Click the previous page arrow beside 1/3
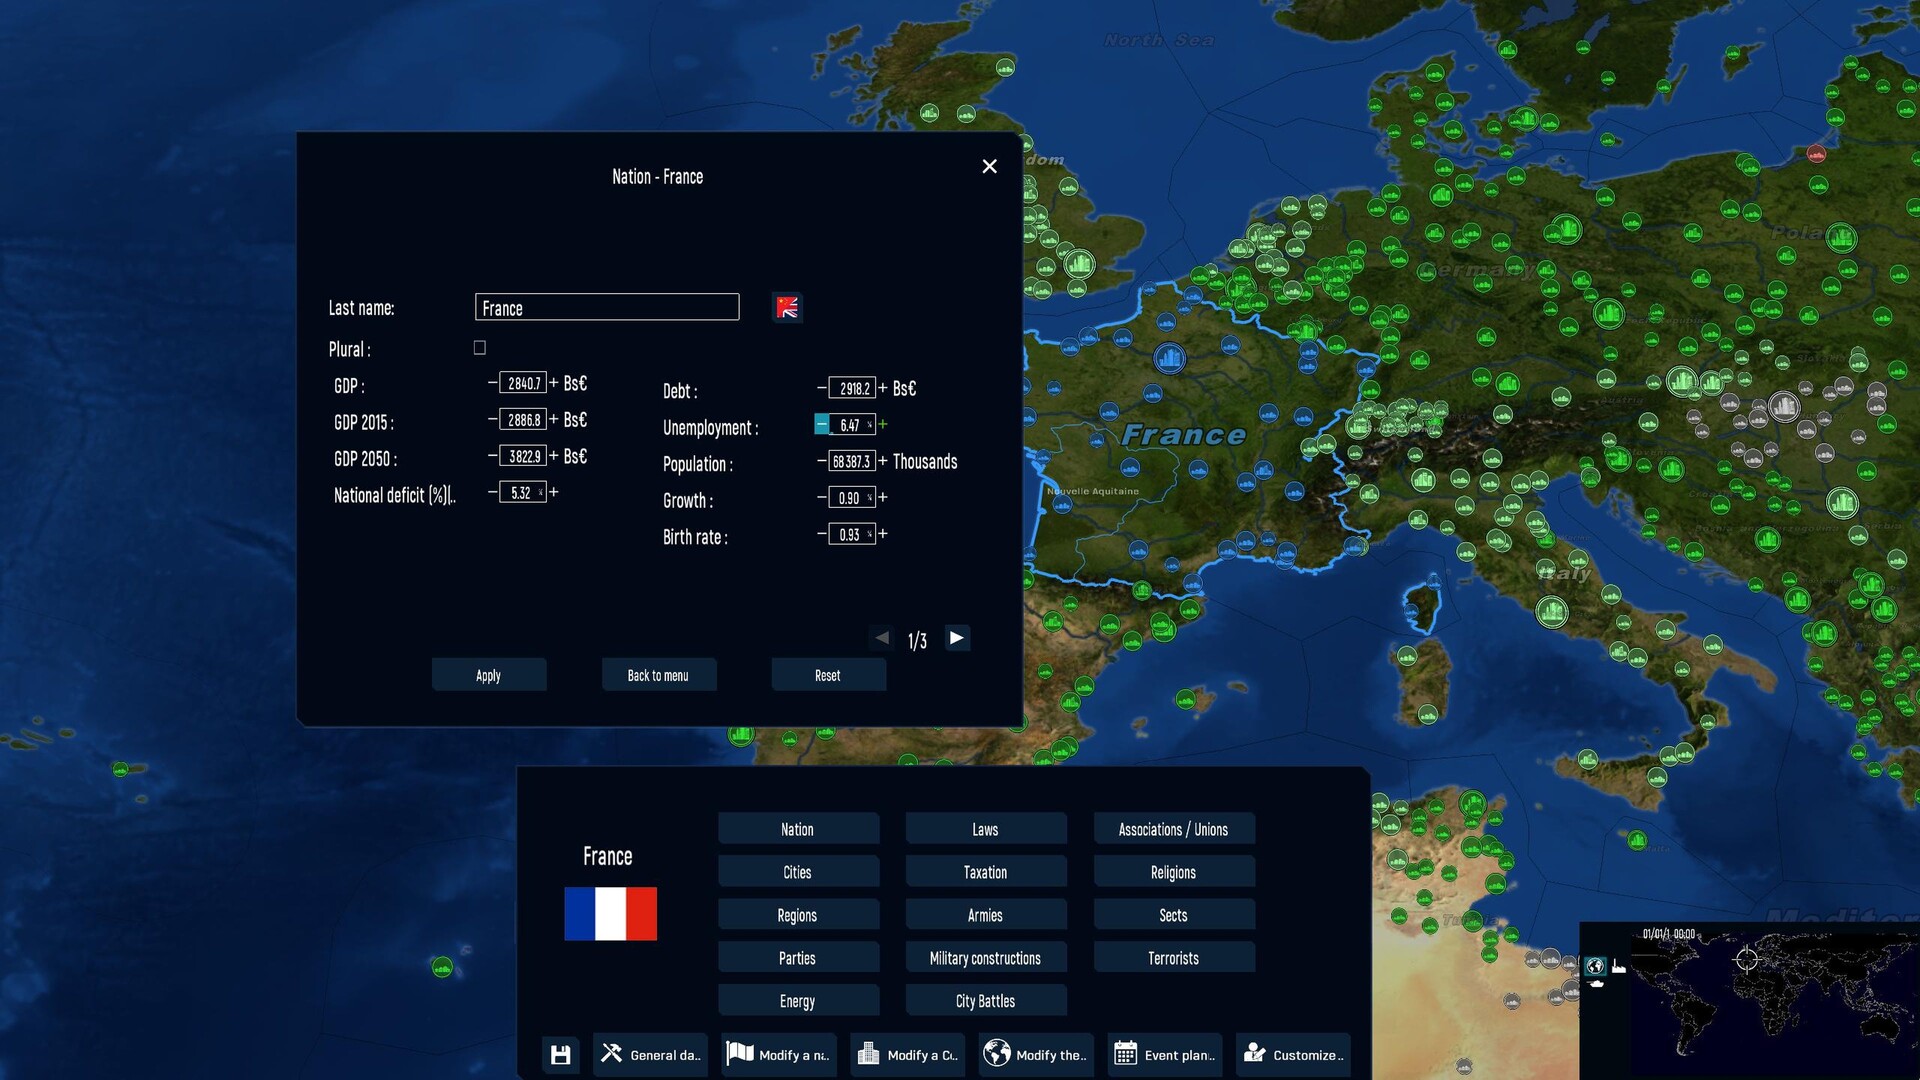 click(881, 638)
